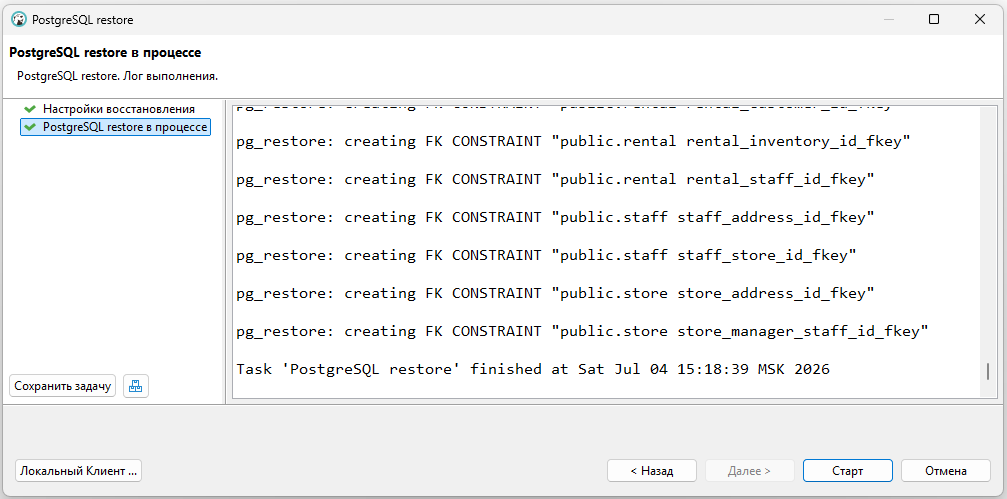This screenshot has height=499, width=1007.
Task: Click the Task 'PostgreSQL restore' finished line
Action: (533, 369)
